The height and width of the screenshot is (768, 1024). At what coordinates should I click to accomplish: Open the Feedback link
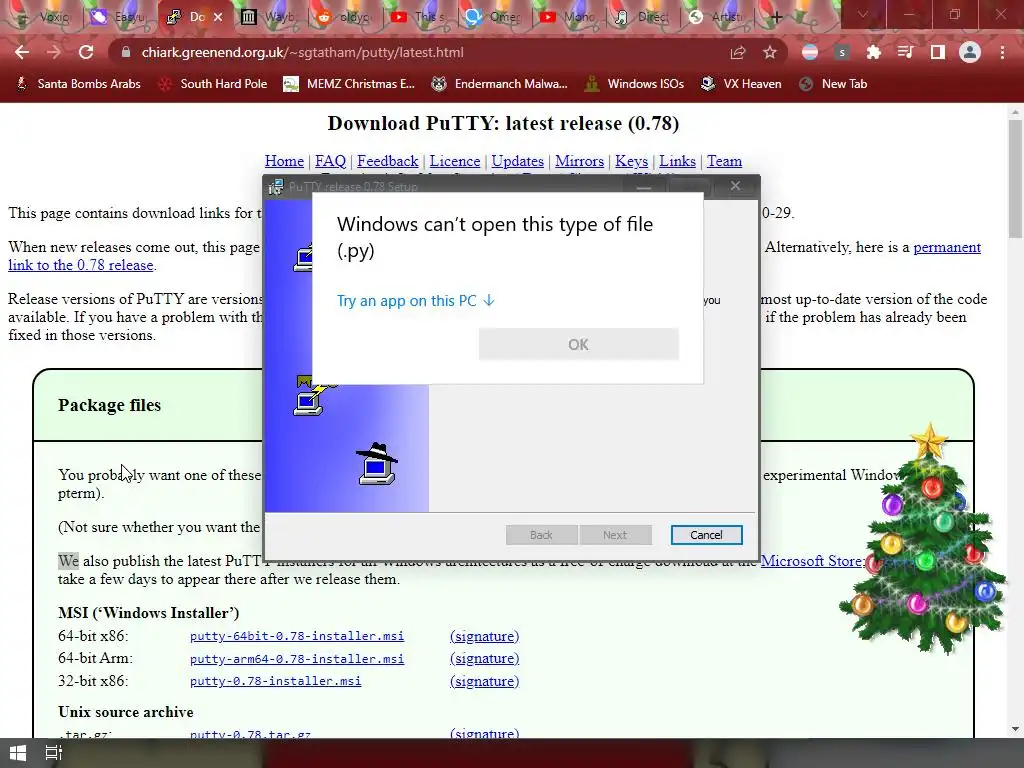click(x=388, y=161)
